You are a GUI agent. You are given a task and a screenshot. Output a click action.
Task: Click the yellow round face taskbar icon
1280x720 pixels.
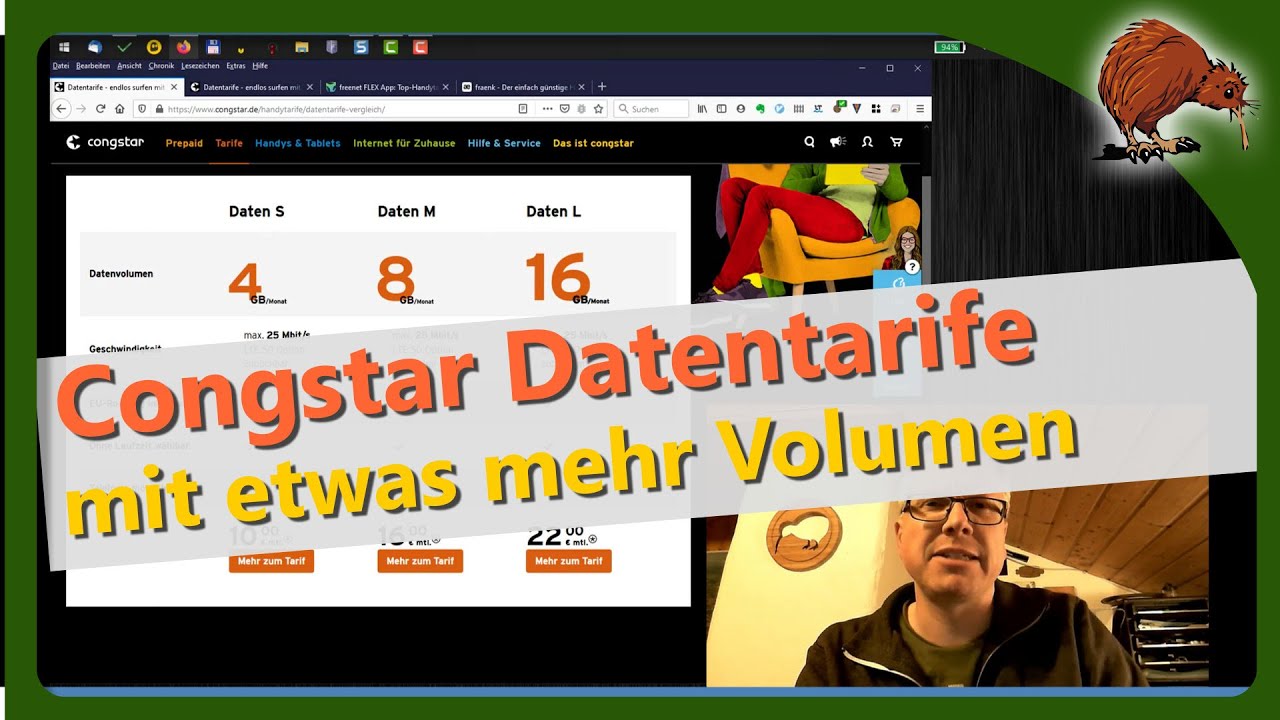pyautogui.click(x=154, y=47)
